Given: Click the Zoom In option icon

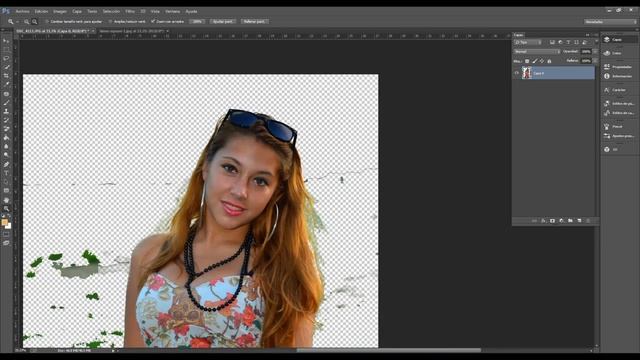Looking at the screenshot, I should pyautogui.click(x=27, y=22).
